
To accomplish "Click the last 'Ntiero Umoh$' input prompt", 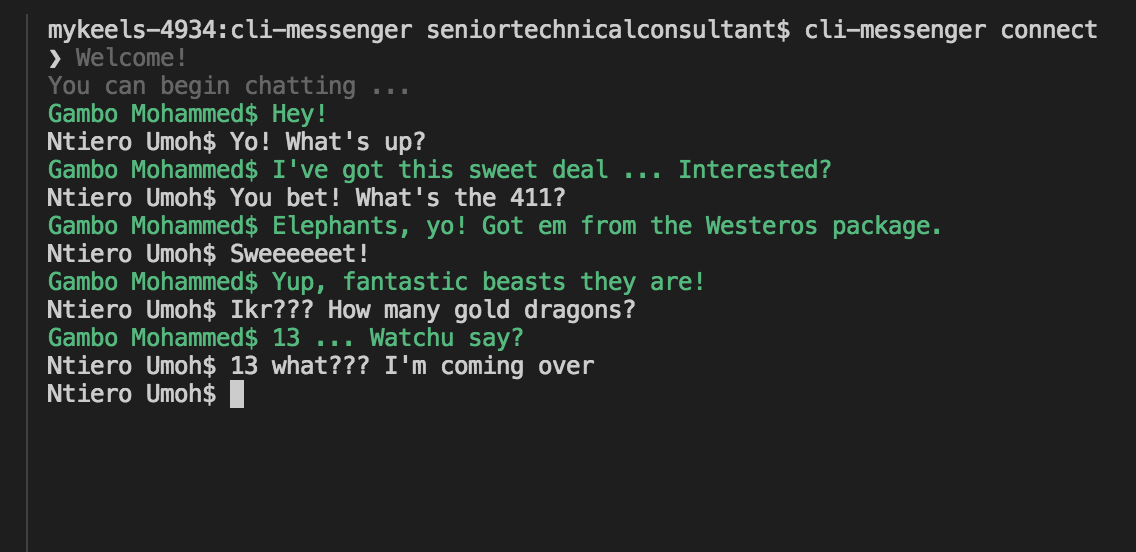I will pyautogui.click(x=131, y=394).
